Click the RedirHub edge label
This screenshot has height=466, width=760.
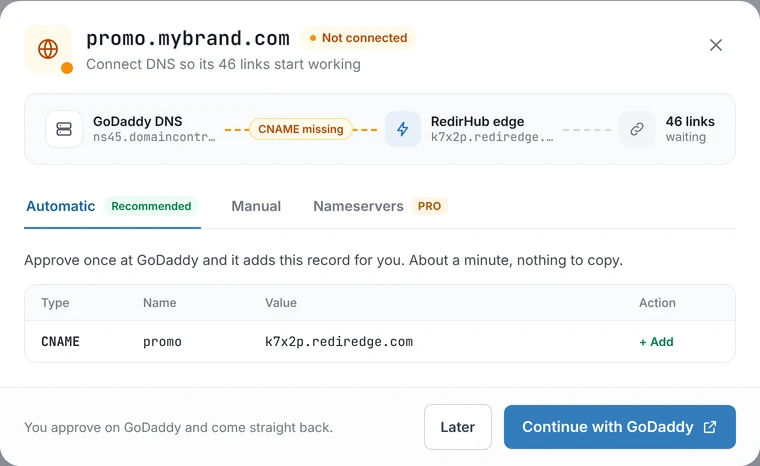point(477,121)
